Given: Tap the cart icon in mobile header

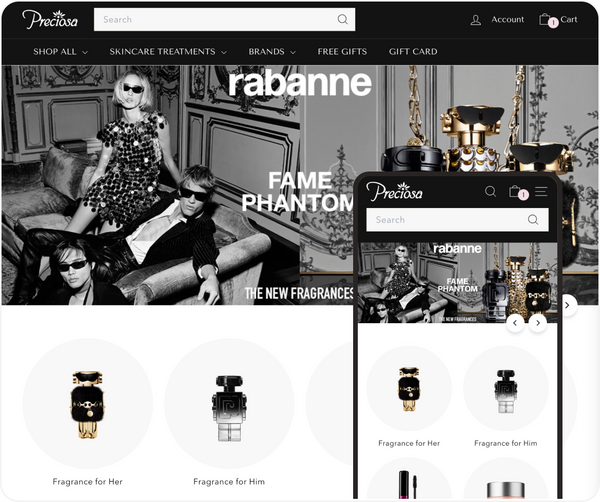Looking at the screenshot, I should click(516, 191).
